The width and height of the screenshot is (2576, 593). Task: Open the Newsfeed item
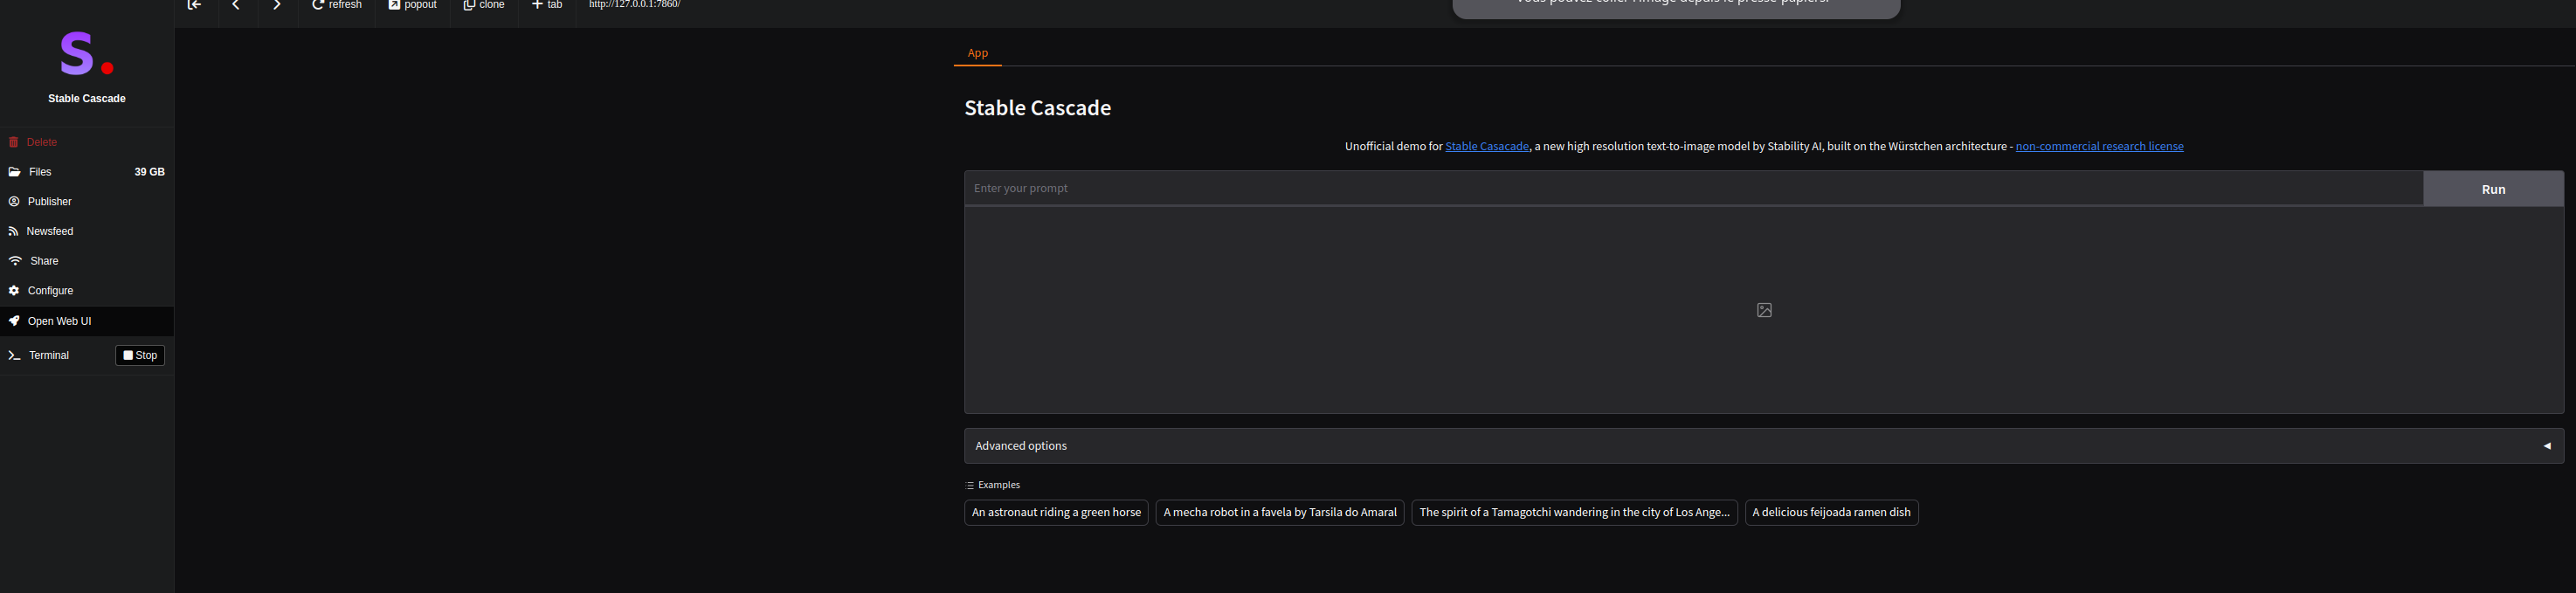(87, 231)
